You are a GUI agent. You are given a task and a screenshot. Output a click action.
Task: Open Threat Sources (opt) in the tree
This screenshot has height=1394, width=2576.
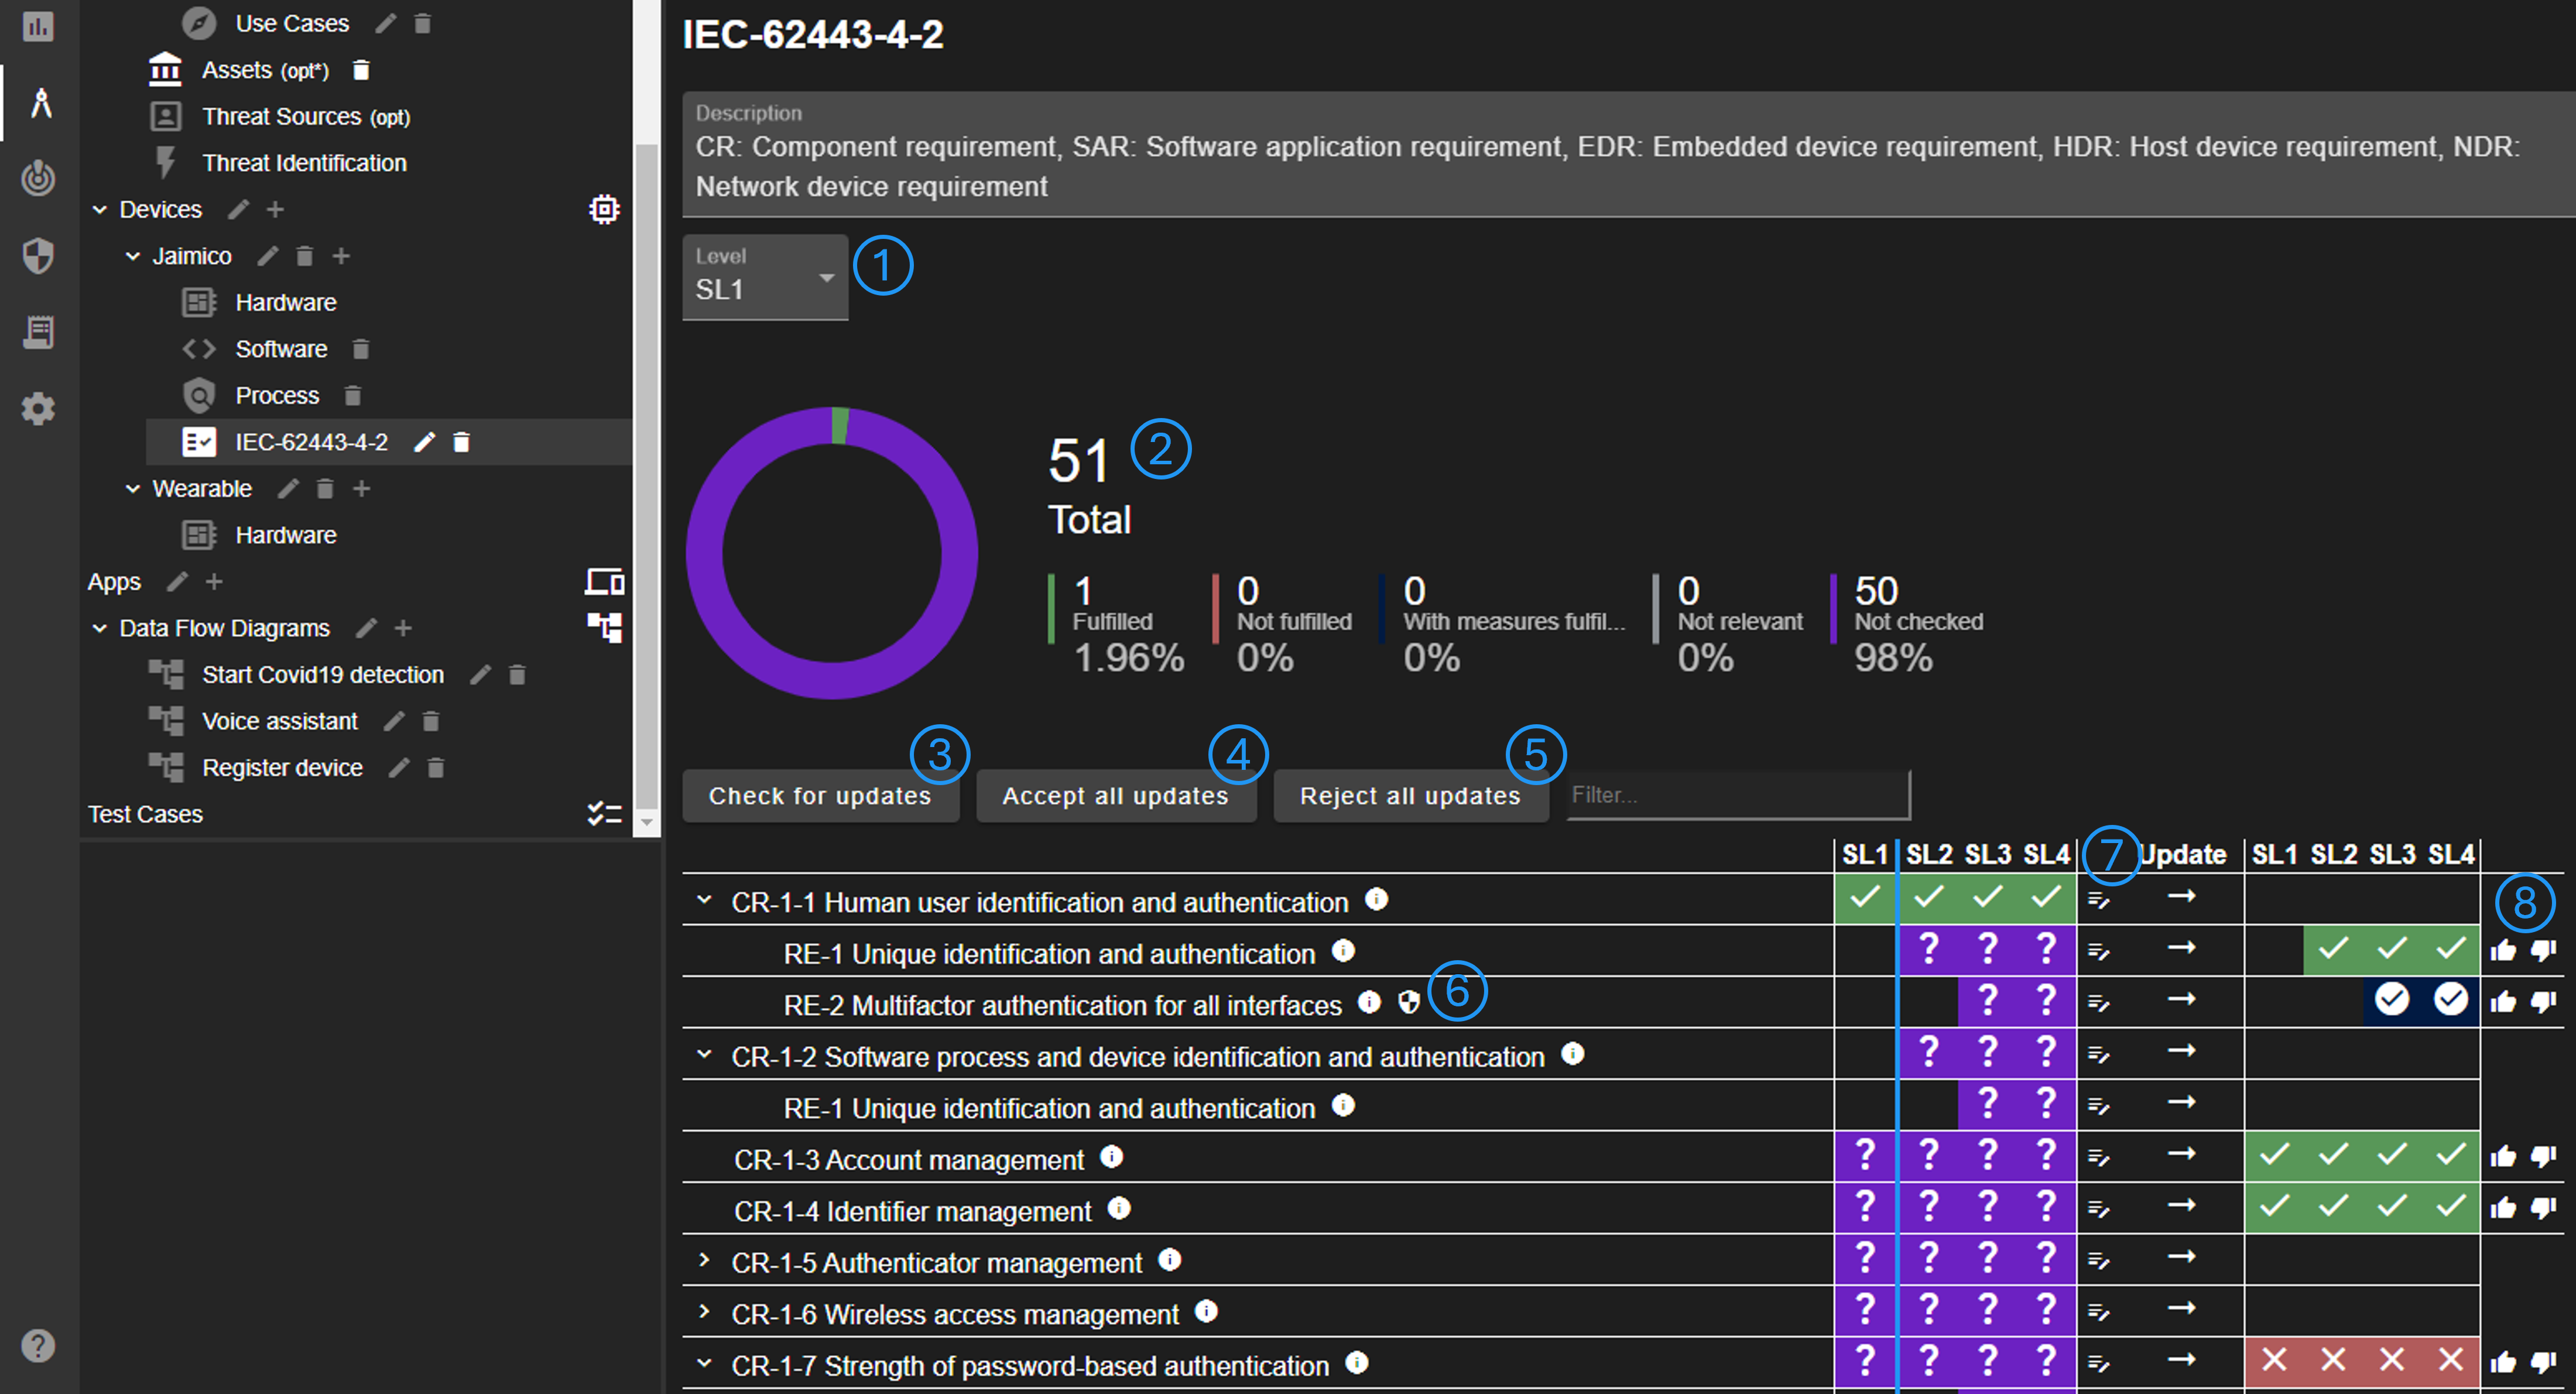pos(306,116)
